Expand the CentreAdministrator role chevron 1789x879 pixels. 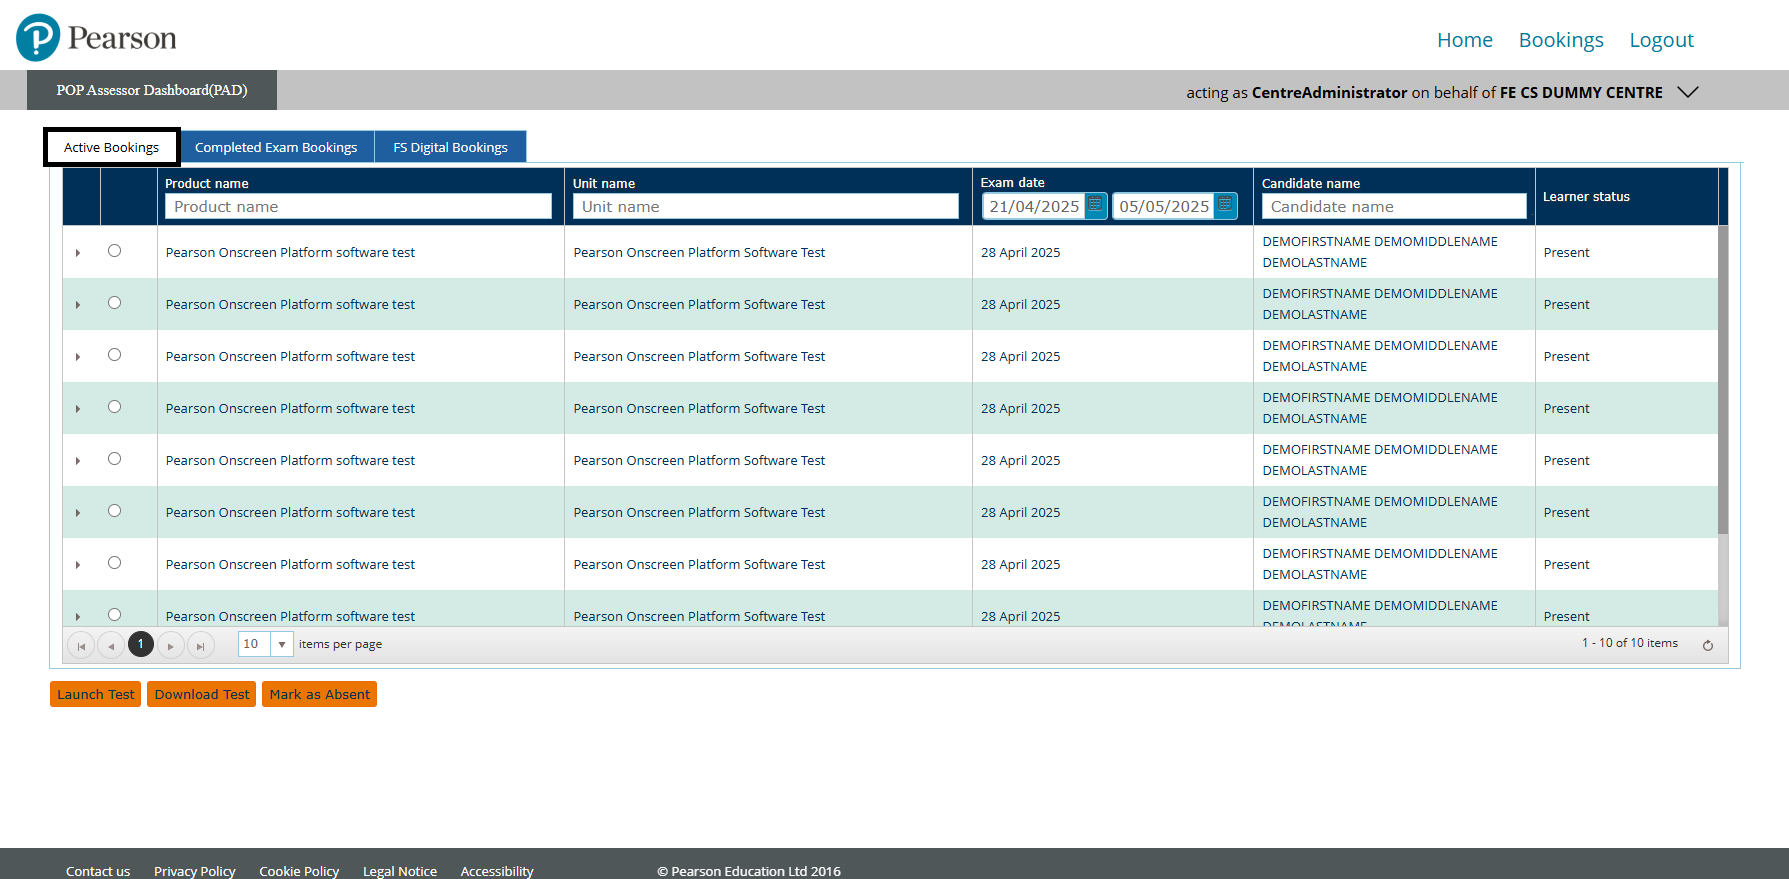pos(1688,92)
